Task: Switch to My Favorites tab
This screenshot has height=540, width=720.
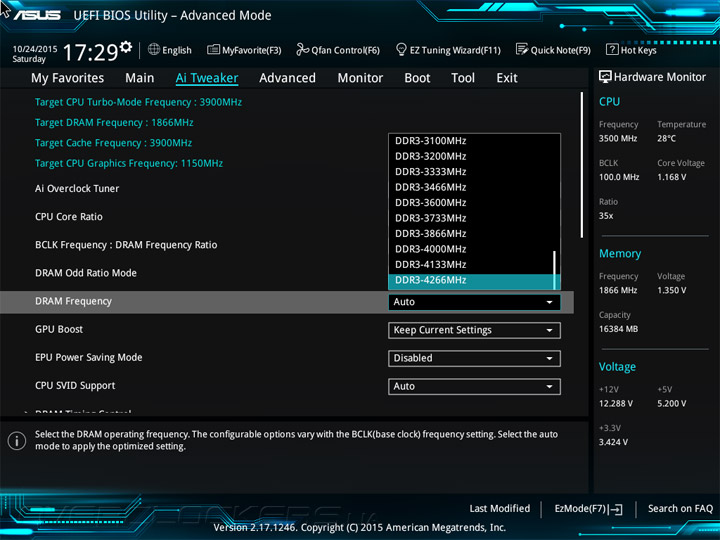Action: pos(68,78)
